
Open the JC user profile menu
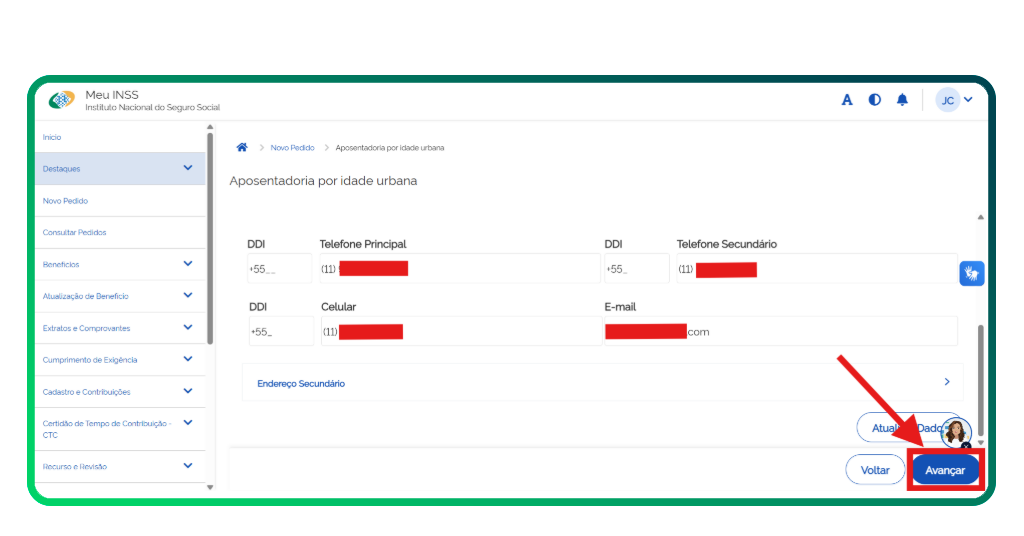pos(955,100)
